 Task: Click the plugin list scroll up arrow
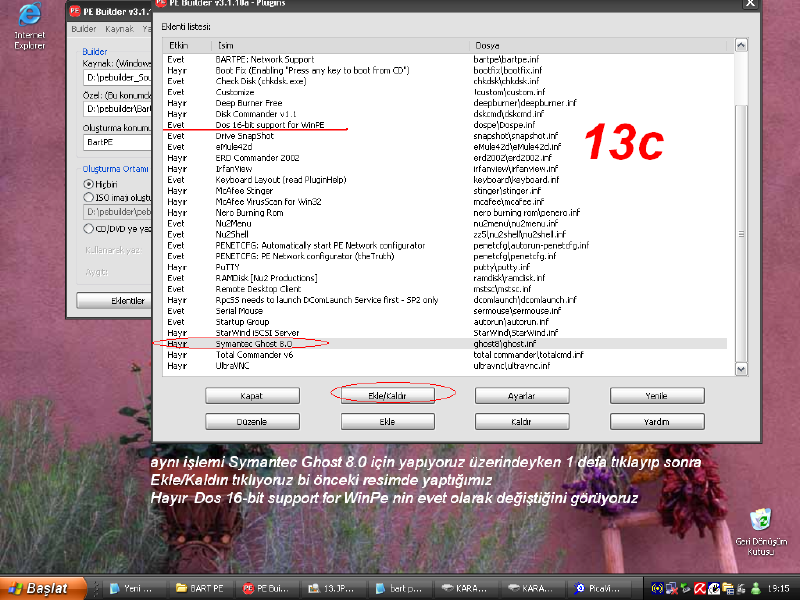pos(741,45)
